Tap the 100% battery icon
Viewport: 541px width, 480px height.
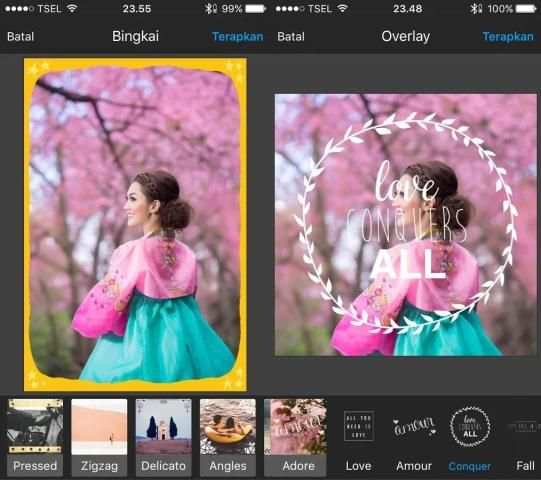(x=526, y=9)
